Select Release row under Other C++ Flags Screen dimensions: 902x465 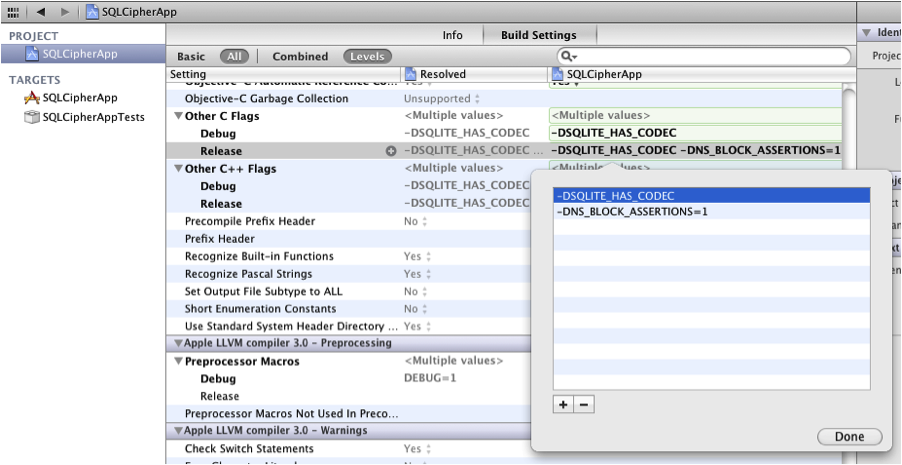tap(221, 204)
